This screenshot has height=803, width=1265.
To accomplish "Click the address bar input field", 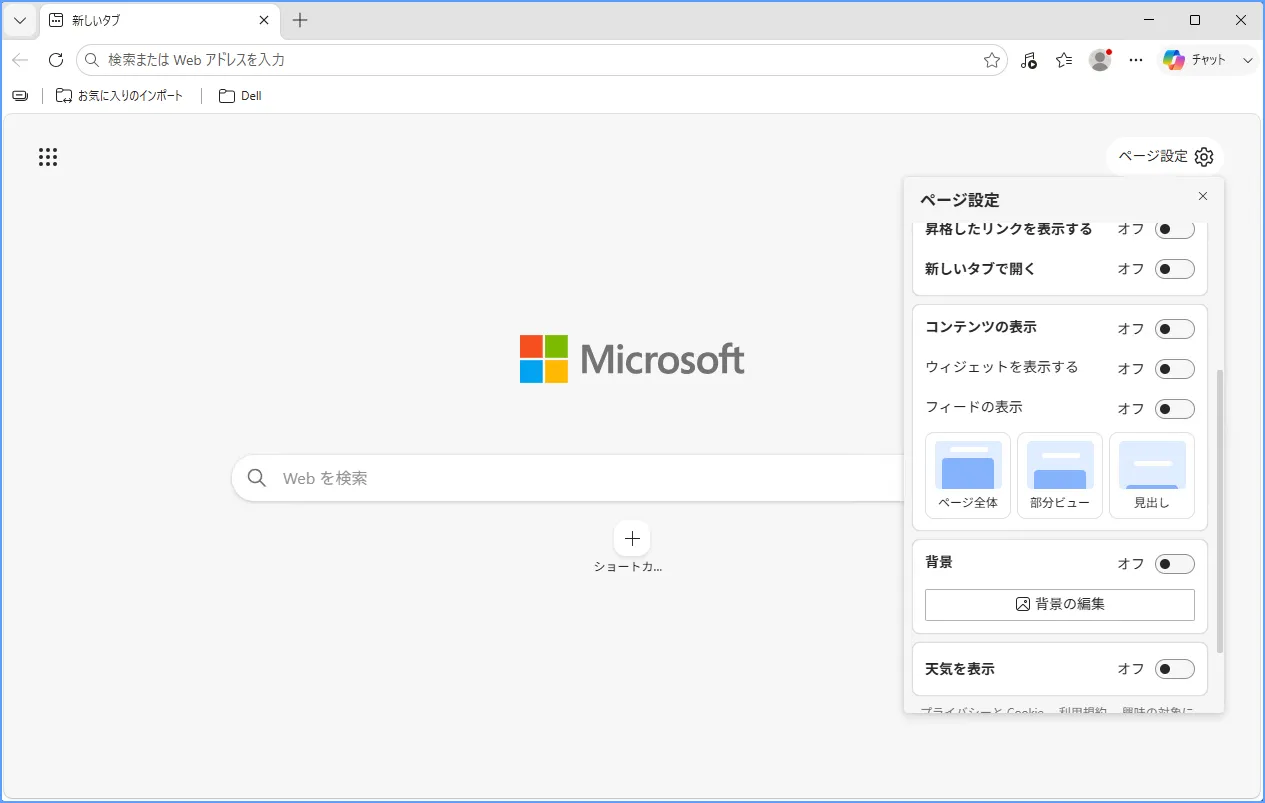I will 540,60.
